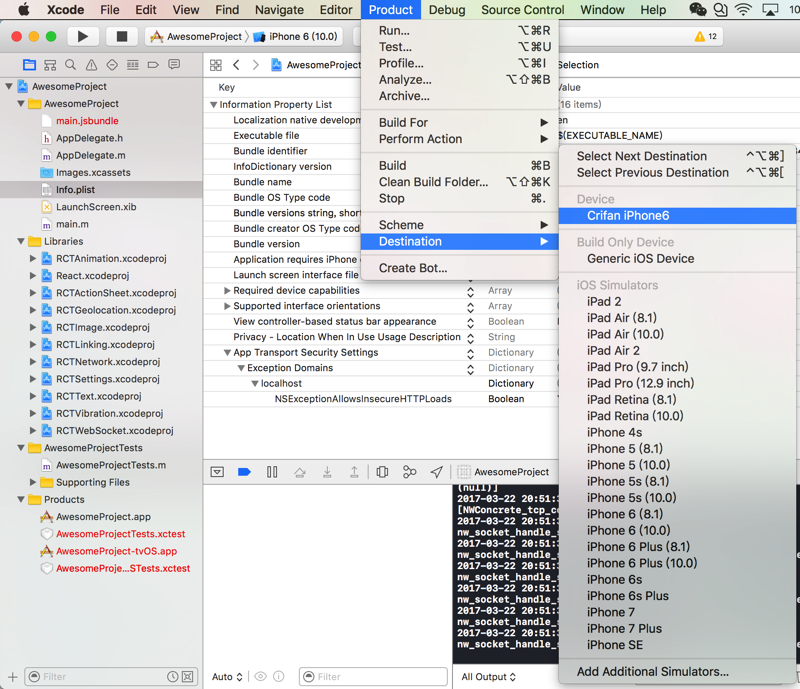This screenshot has width=800, height=689.
Task: Open the Project navigator folder icon
Action: 30,65
